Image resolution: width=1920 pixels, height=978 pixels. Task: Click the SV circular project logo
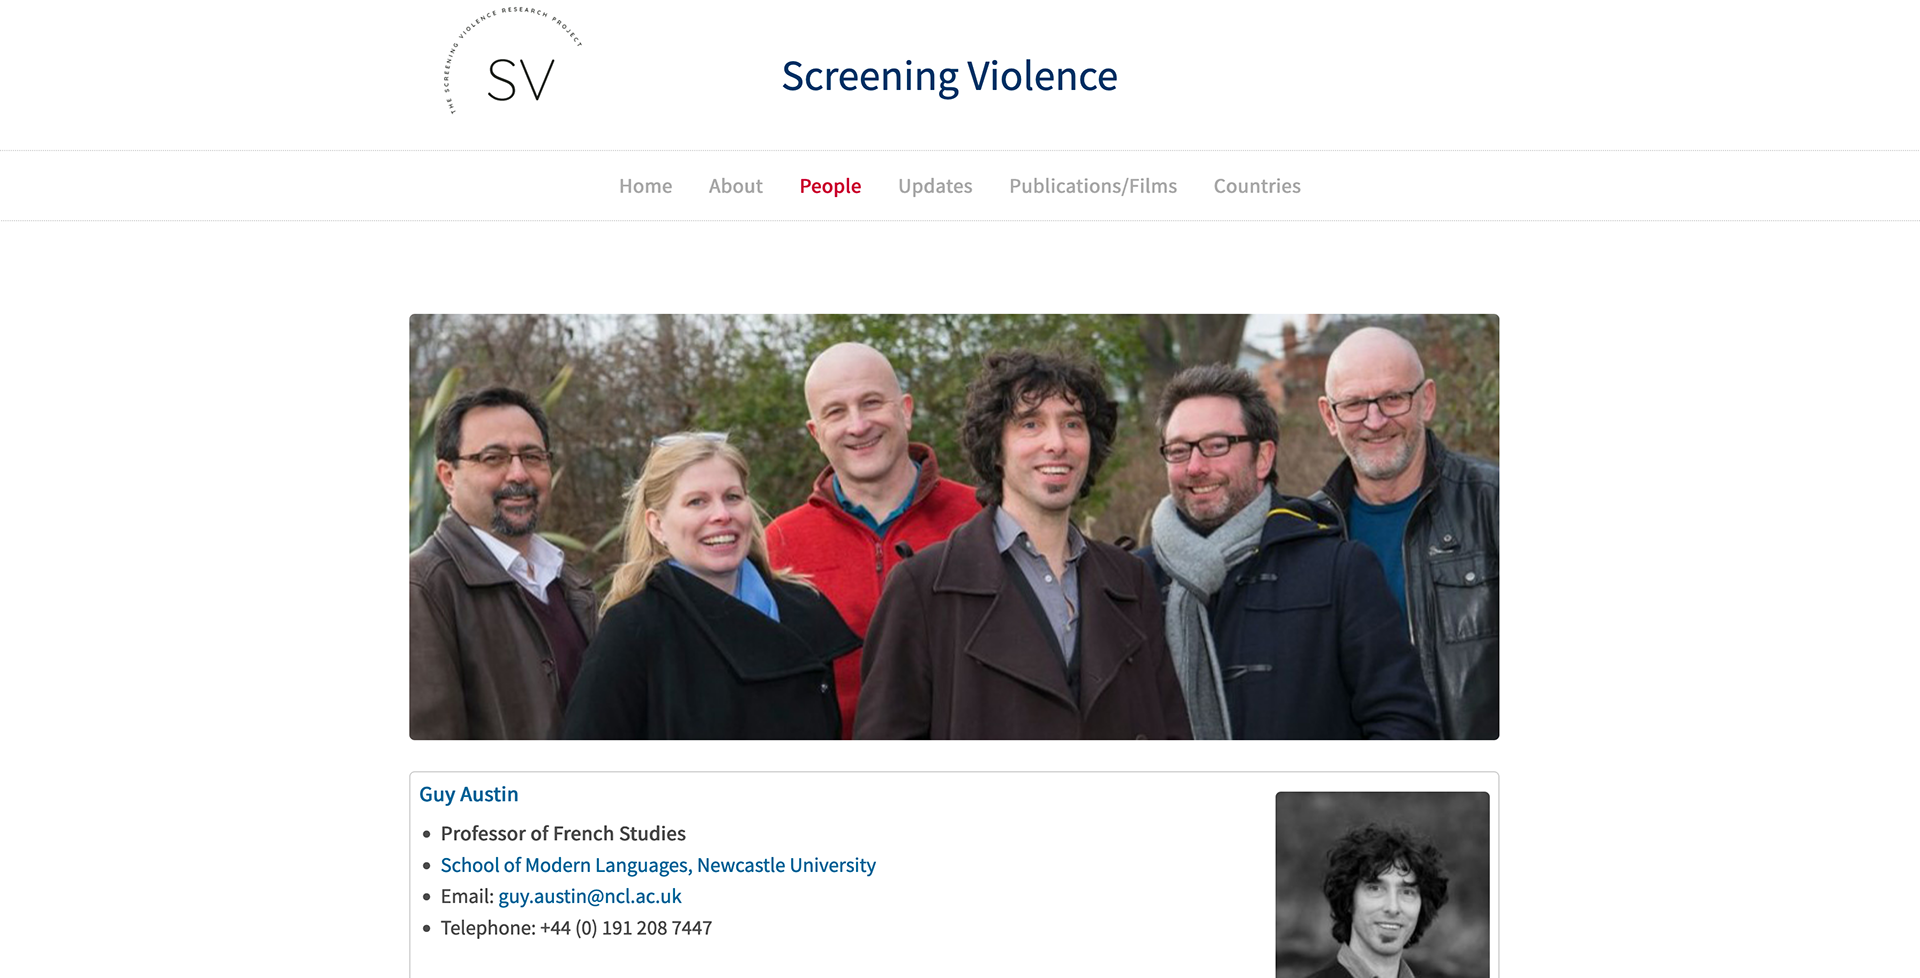pos(513,62)
